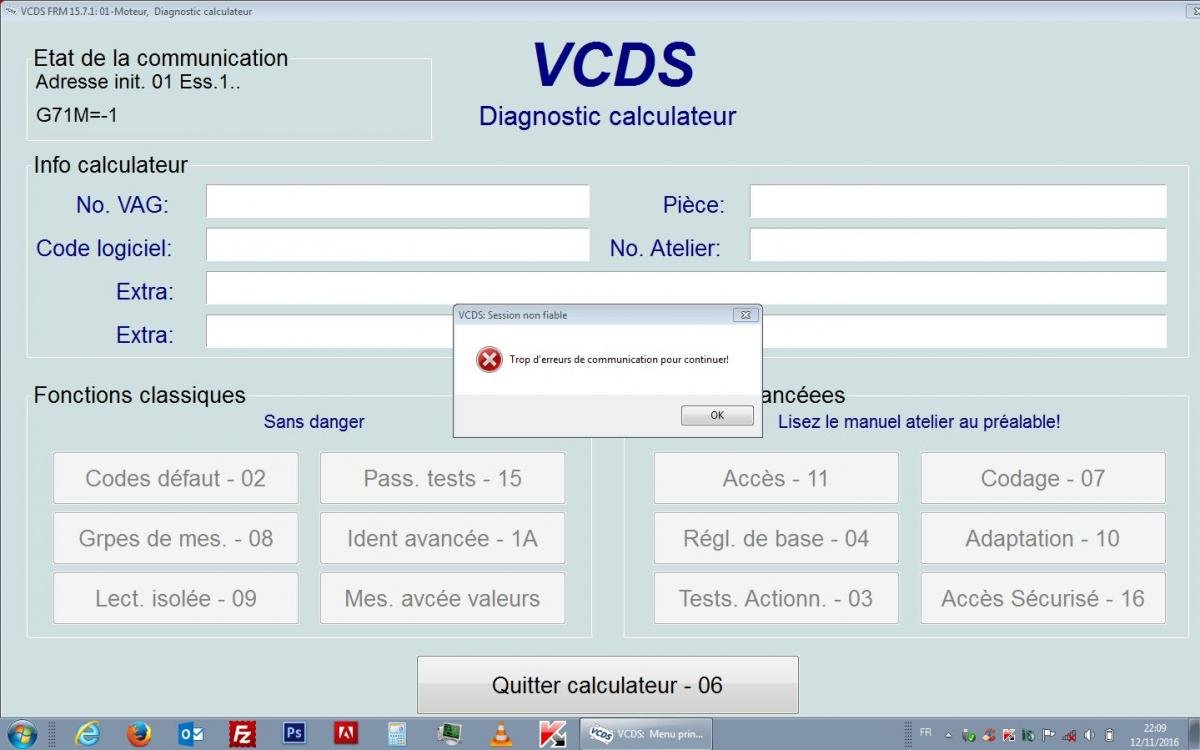Open Photoshop from the taskbar
1200x750 pixels.
point(294,734)
